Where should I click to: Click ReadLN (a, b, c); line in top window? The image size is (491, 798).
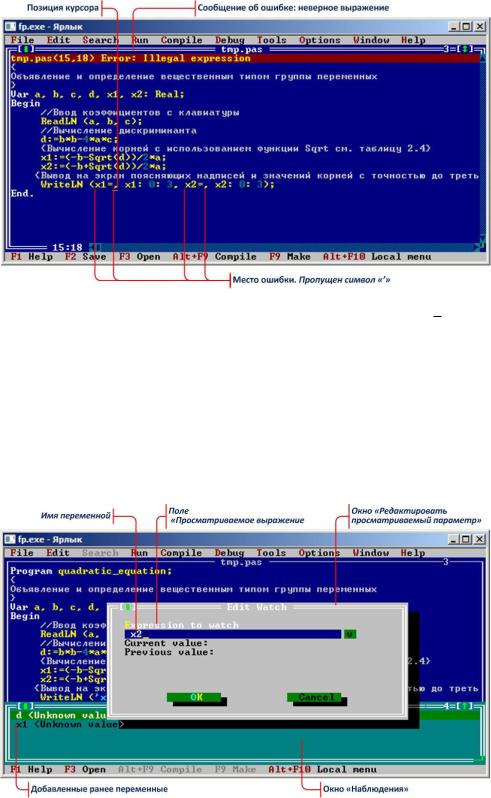tap(92, 122)
